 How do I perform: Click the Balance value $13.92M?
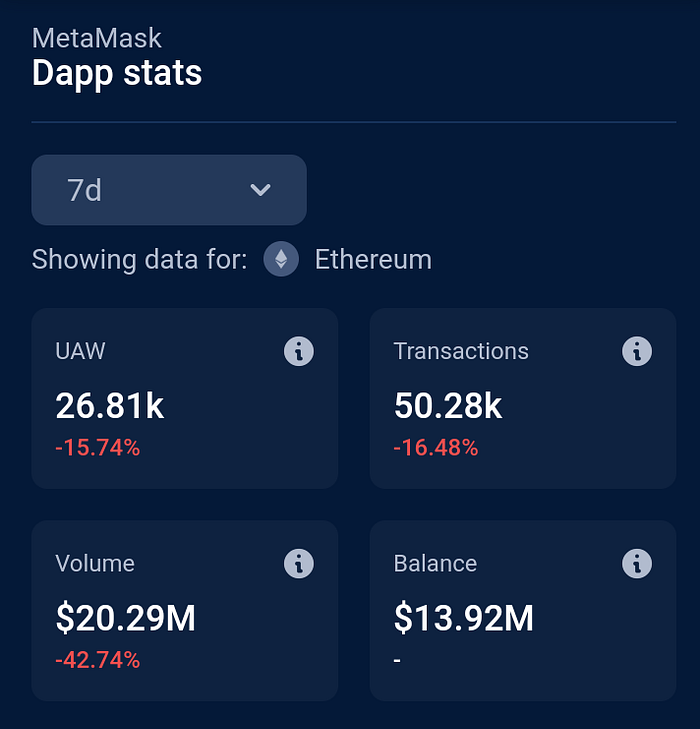click(x=464, y=619)
